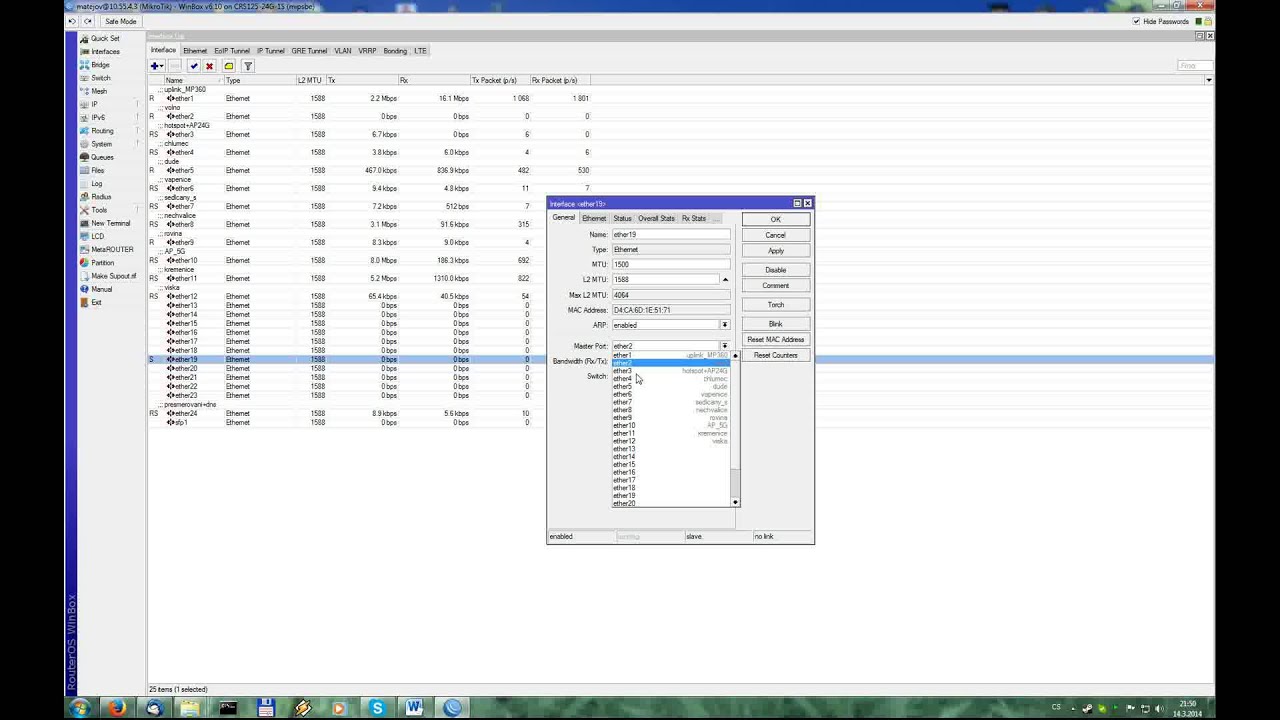Select the ether5 row in interface list
Screen dimensions: 1280x720
click(370, 170)
